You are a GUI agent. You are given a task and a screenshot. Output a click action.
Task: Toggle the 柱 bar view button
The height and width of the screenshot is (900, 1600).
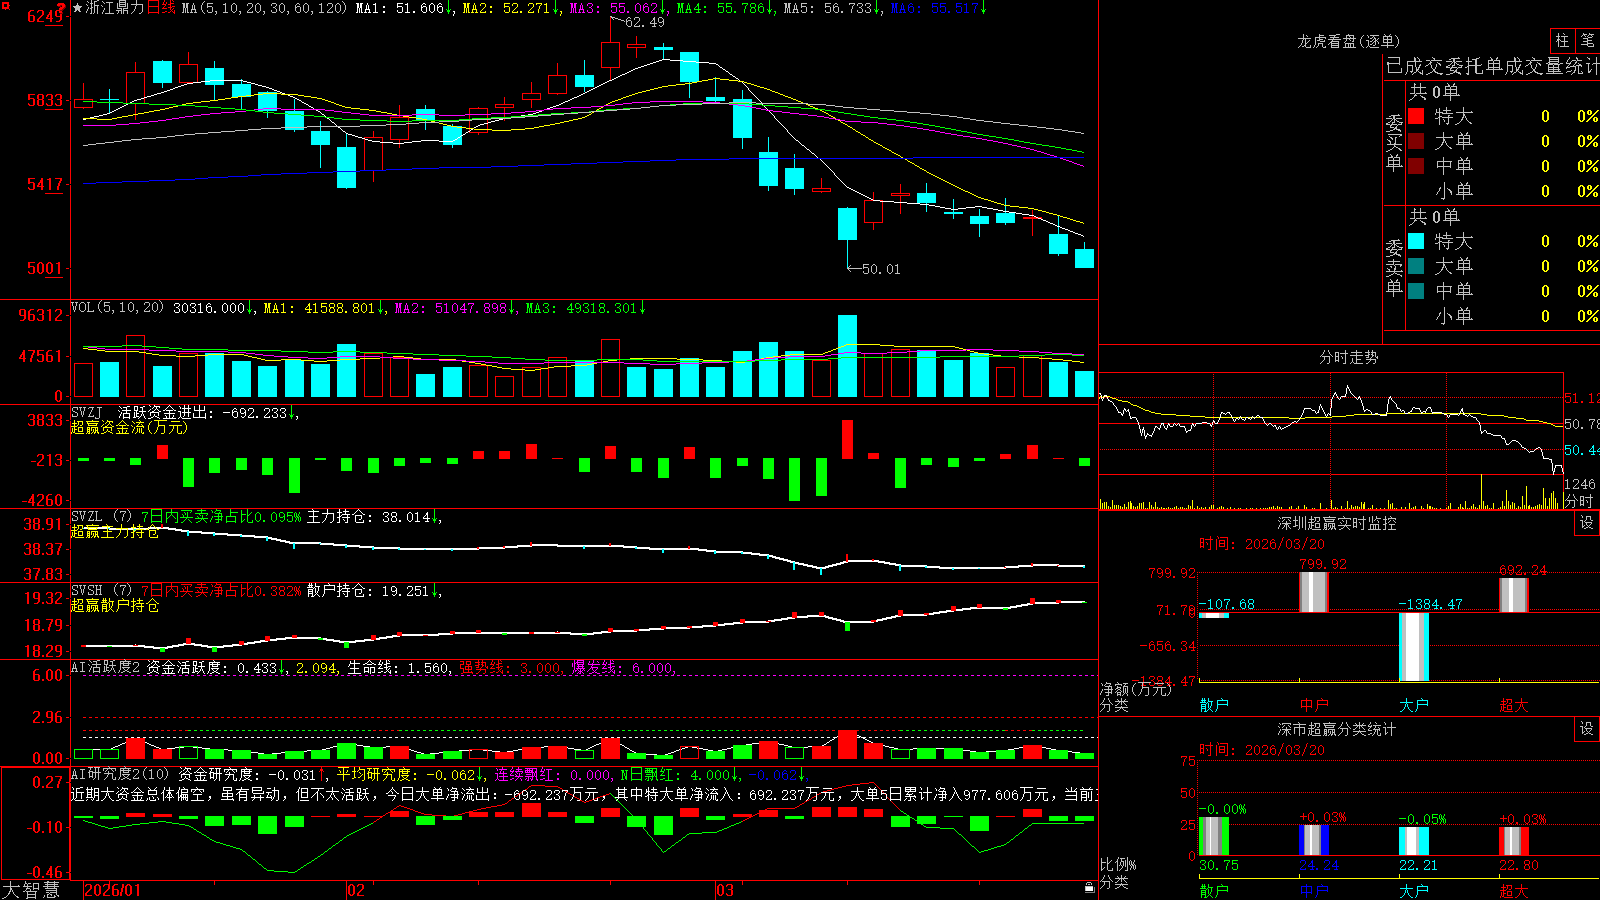pos(1562,40)
